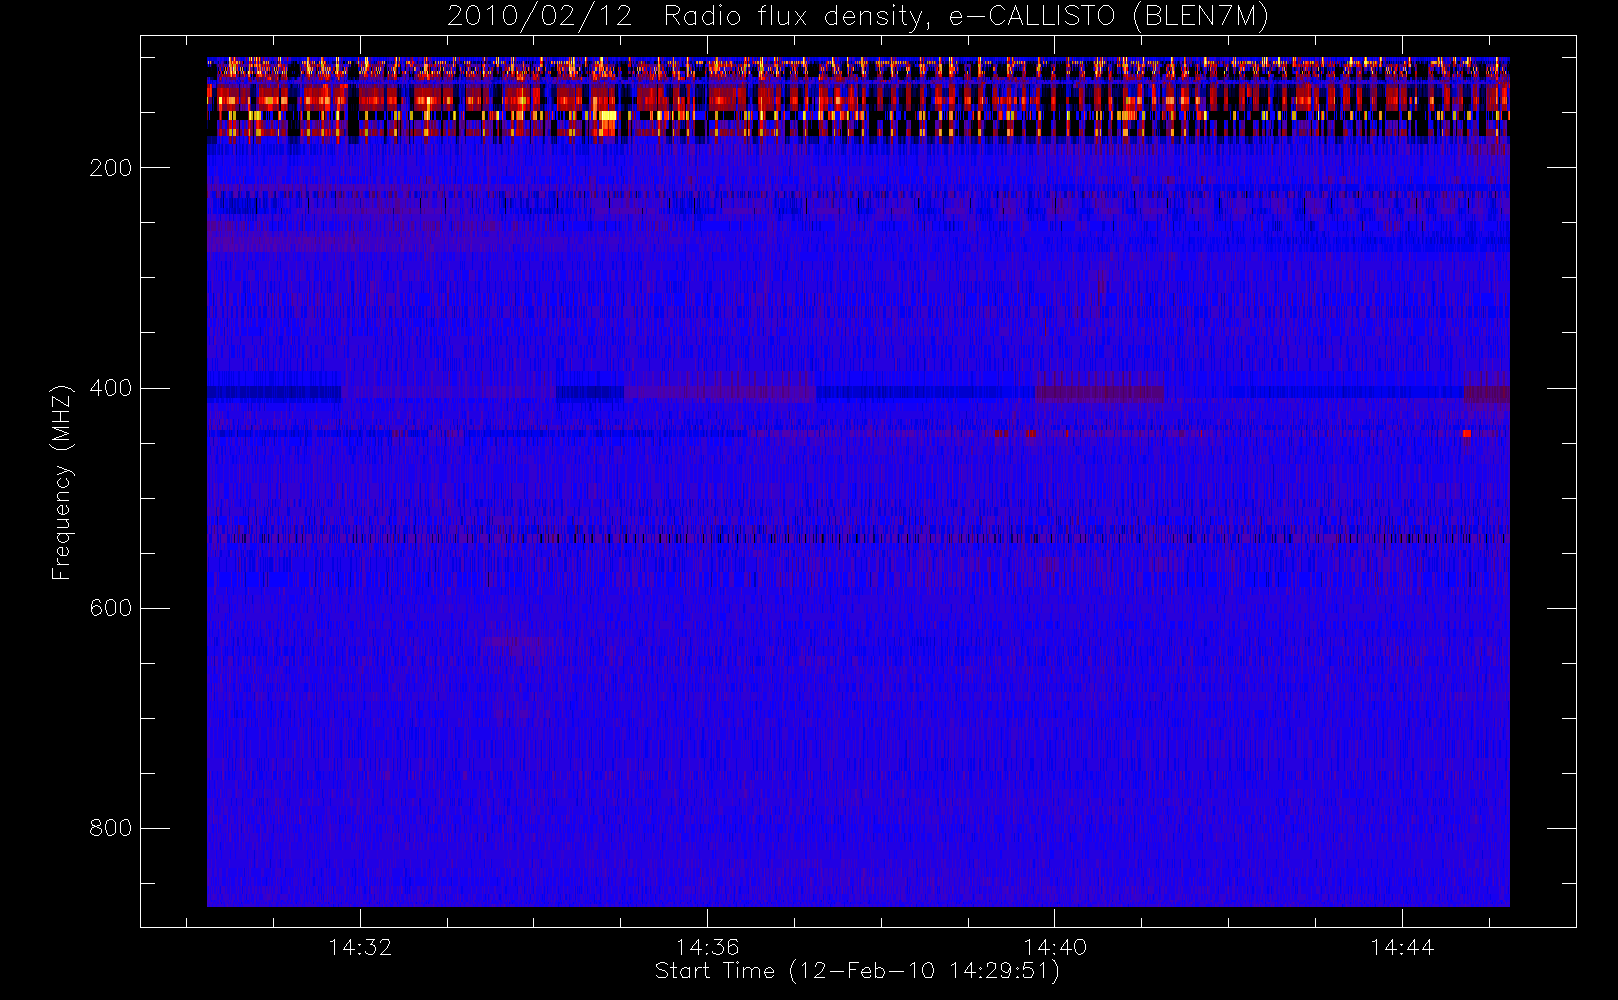Image resolution: width=1618 pixels, height=1000 pixels.
Task: Click the plot title 'Radio flux density, e-CALLISTO (BLEN7M)'
Action: click(x=966, y=17)
